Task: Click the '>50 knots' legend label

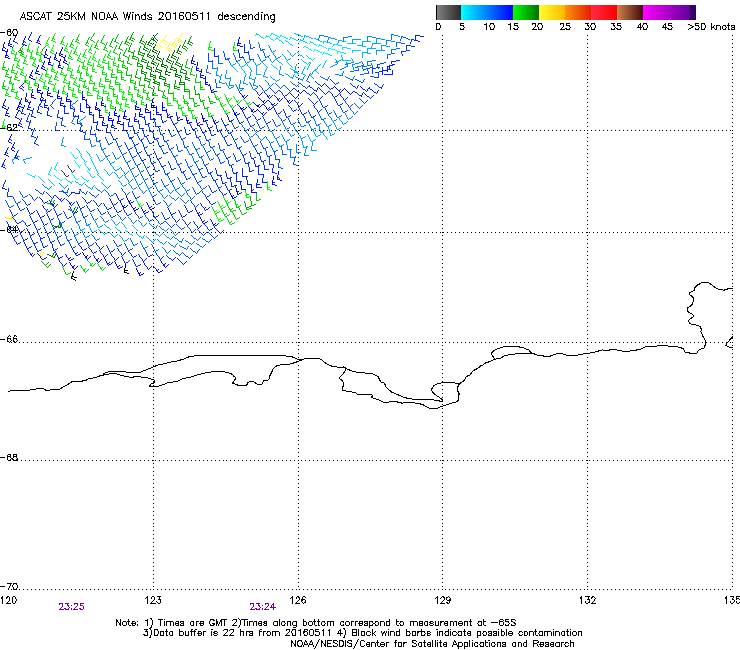Action: tap(711, 27)
